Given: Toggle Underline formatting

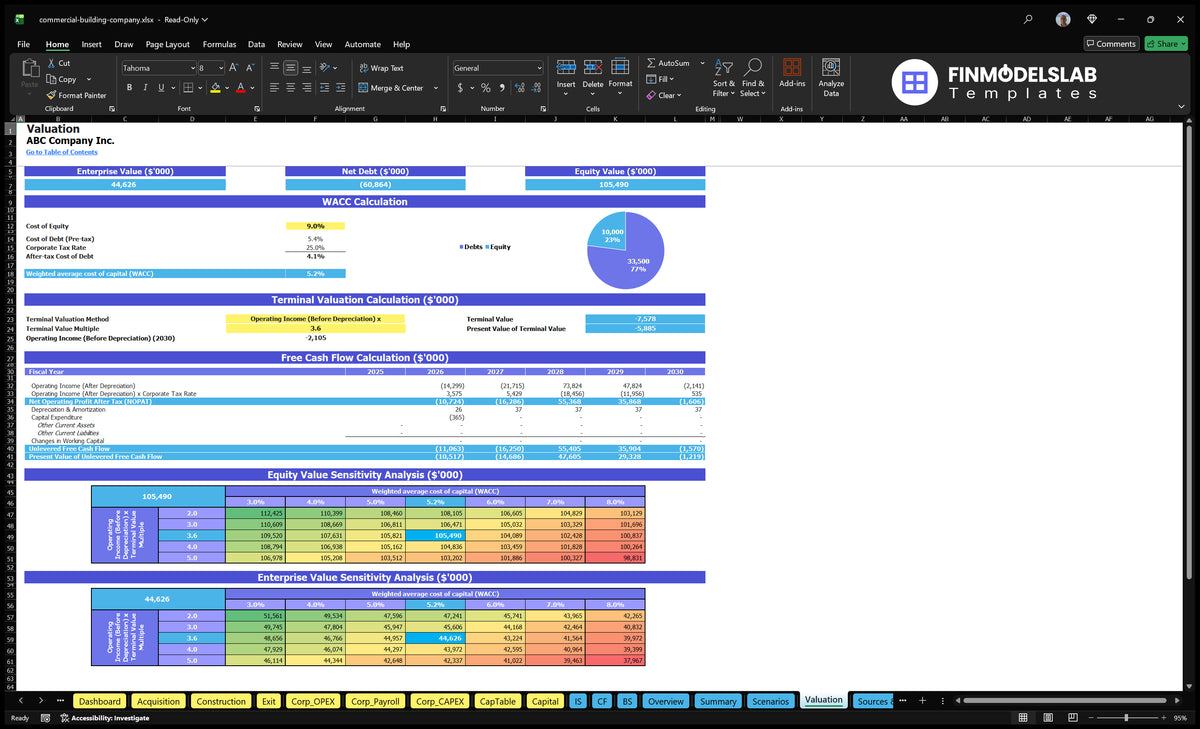Looking at the screenshot, I should (160, 88).
